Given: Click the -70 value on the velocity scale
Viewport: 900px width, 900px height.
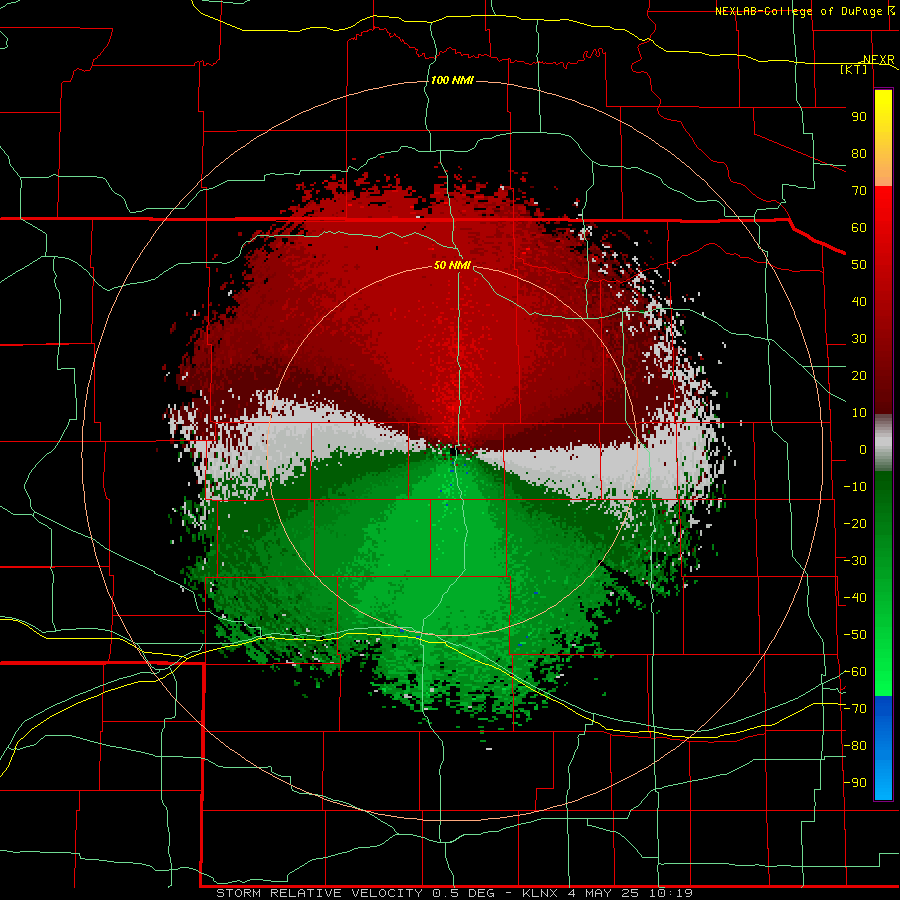Looking at the screenshot, I should click(x=855, y=709).
